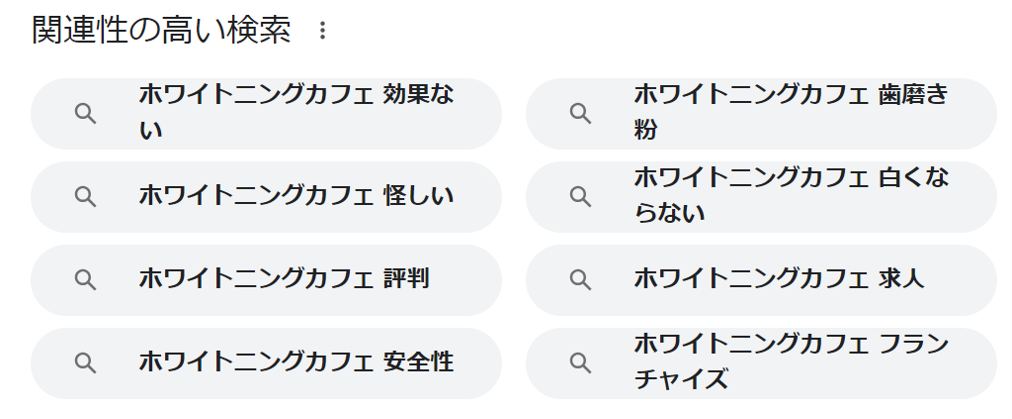Click magnifier icon beside 安全性 suggestion
This screenshot has height=419, width=1012.
(x=86, y=362)
